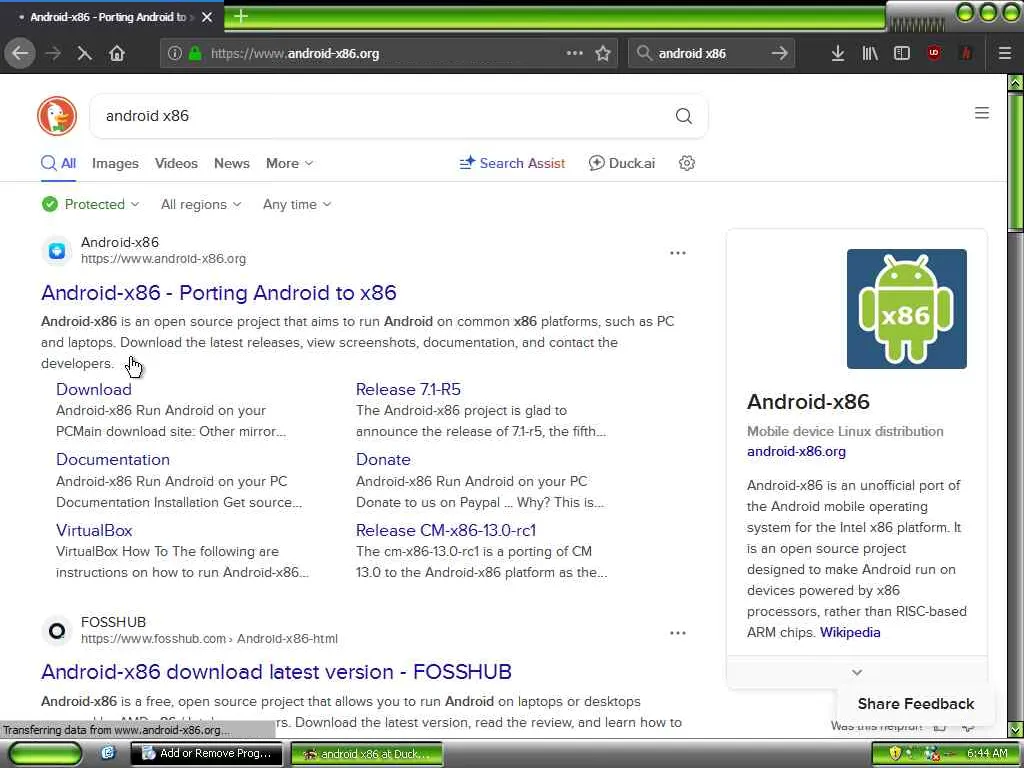Show site information icon in address bar
1024x768 pixels.
pyautogui.click(x=174, y=54)
